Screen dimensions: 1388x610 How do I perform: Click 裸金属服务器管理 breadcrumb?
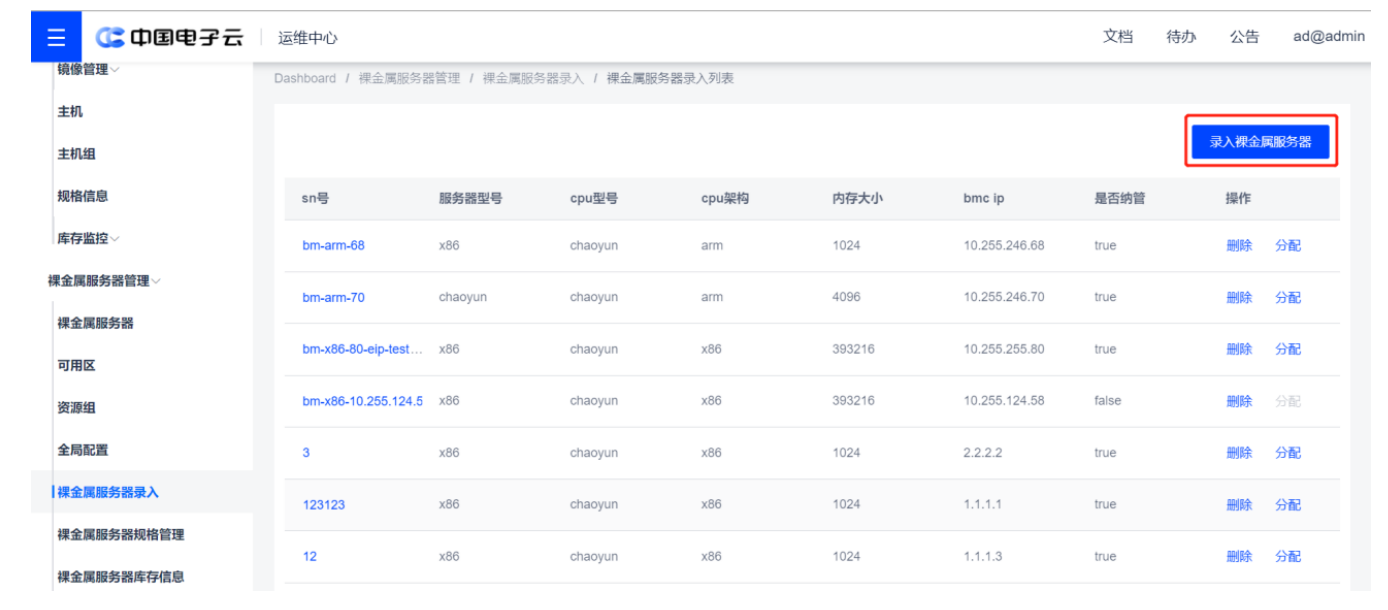click(409, 78)
